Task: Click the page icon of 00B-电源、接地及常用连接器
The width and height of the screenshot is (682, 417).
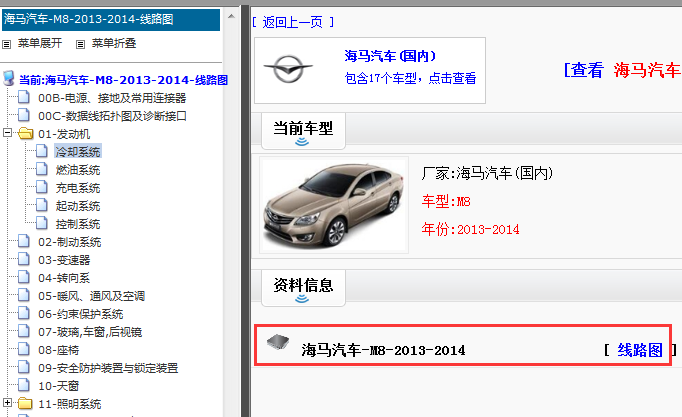Action: [x=24, y=97]
